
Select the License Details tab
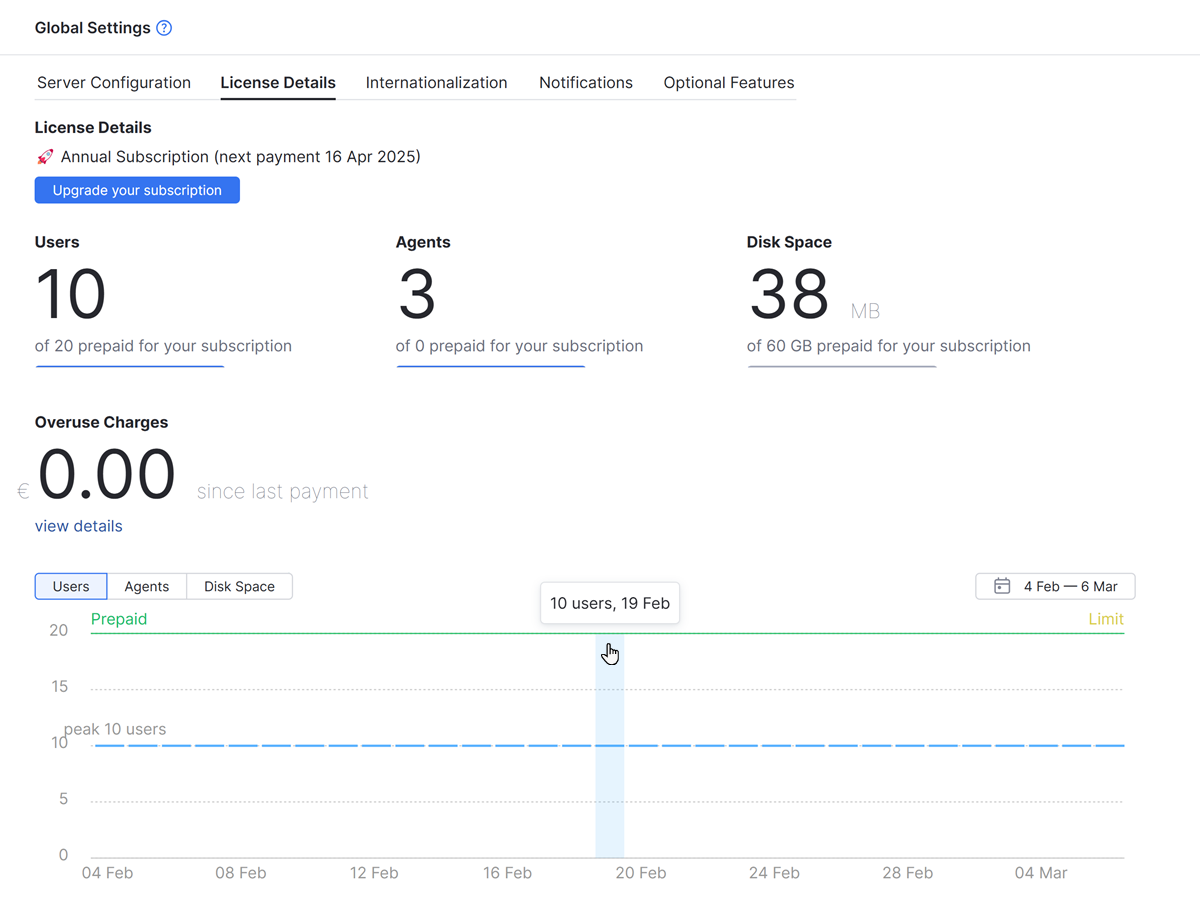(x=277, y=83)
